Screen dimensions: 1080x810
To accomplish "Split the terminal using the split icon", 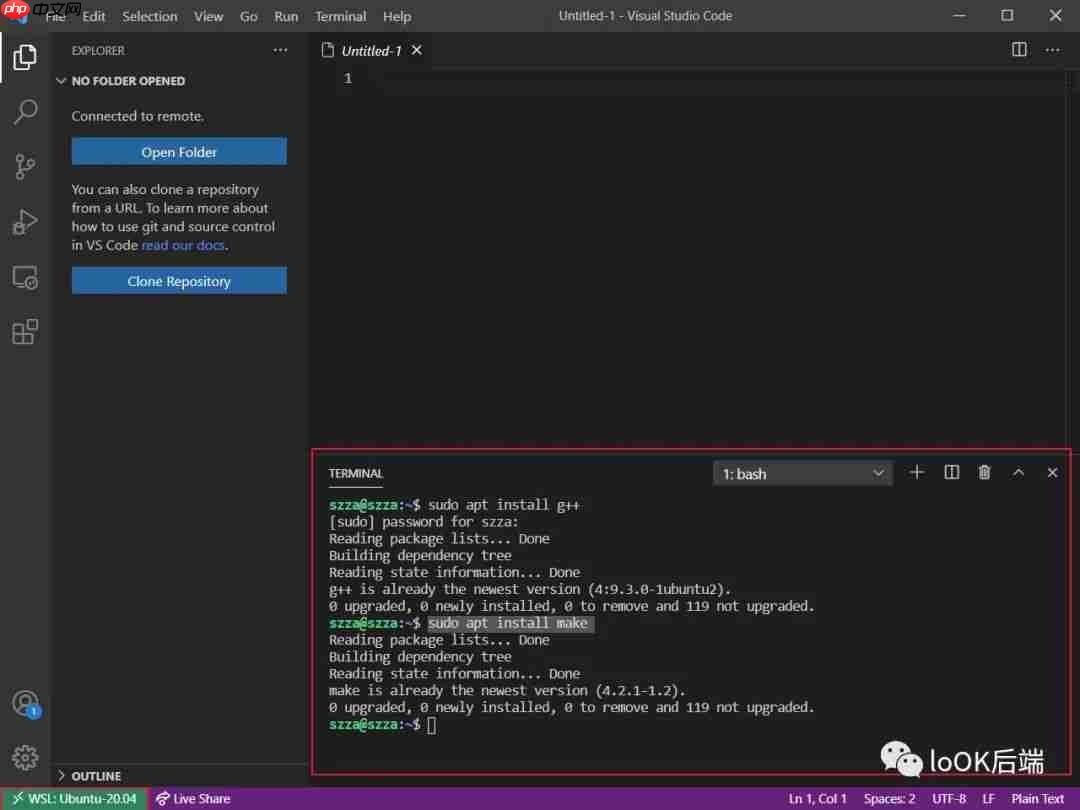I will point(950,472).
